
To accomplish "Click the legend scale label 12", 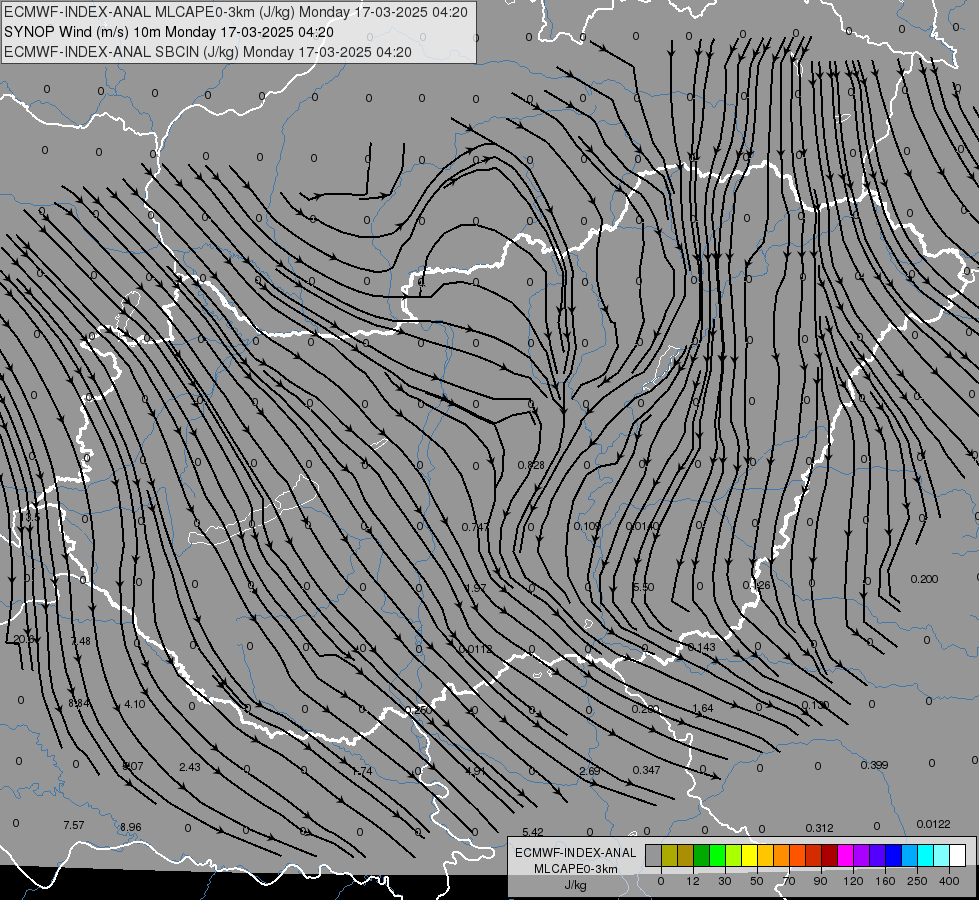I will point(693,881).
